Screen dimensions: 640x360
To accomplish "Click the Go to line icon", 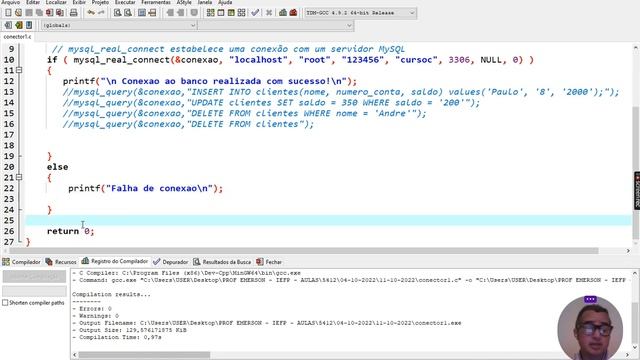I will click(152, 13).
